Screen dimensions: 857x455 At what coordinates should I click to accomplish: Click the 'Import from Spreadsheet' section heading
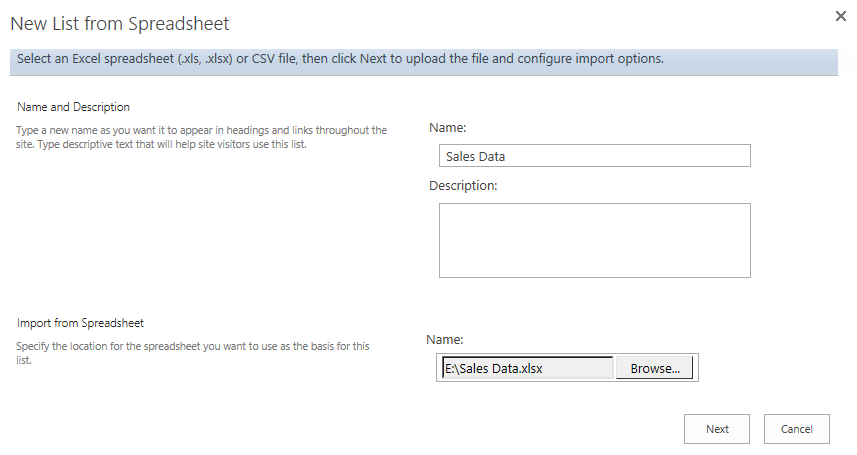pyautogui.click(x=80, y=323)
